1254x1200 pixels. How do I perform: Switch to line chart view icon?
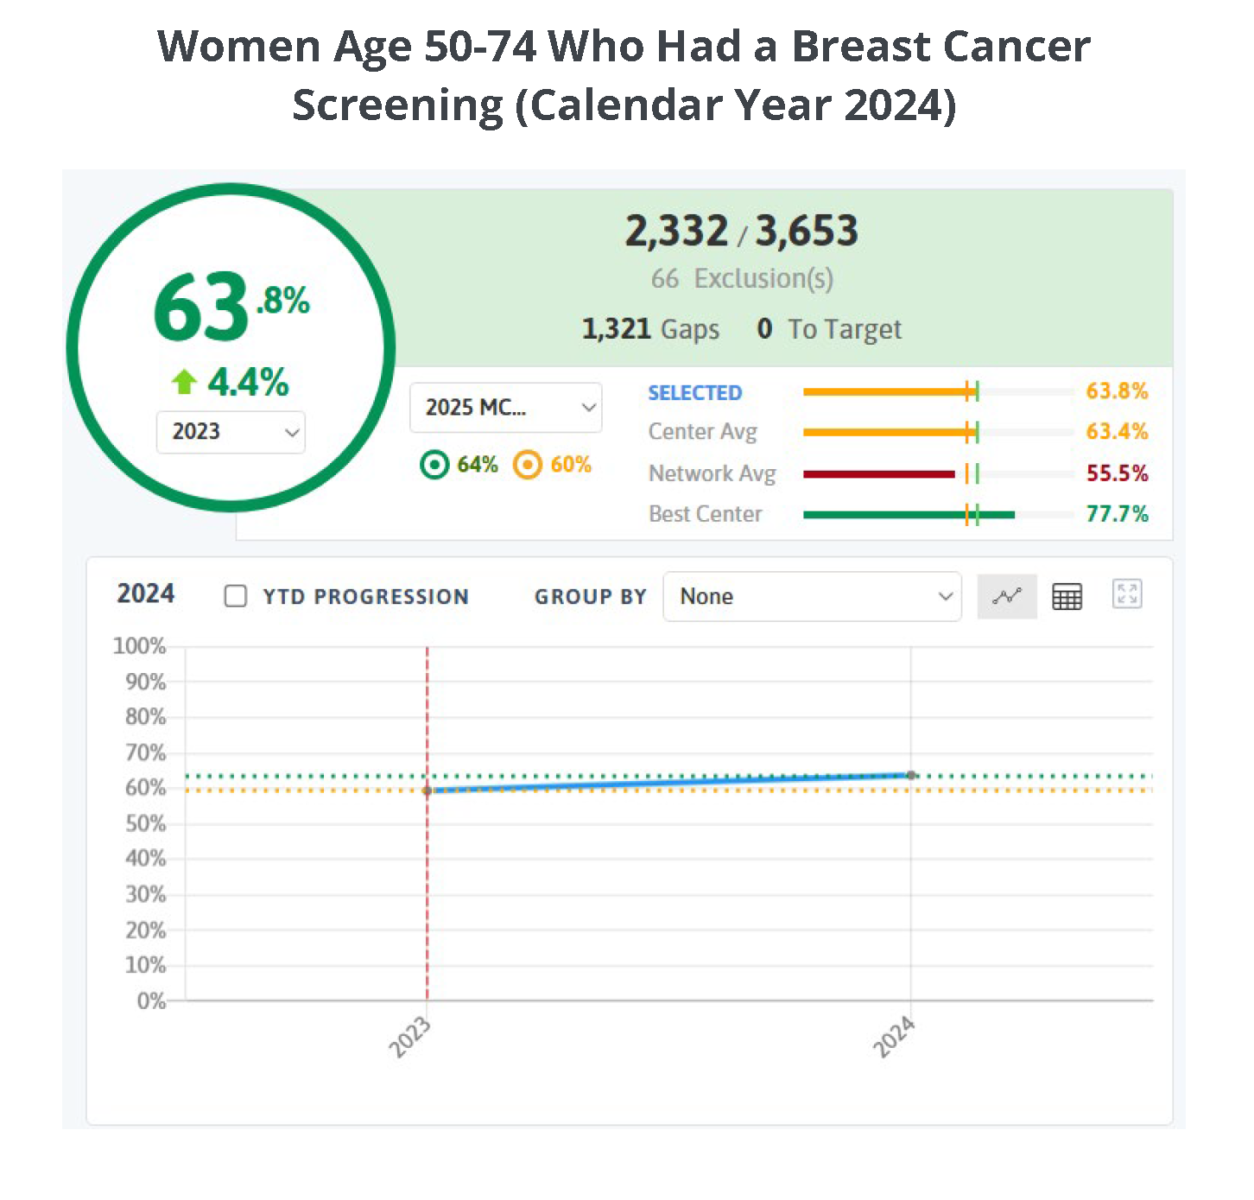point(1006,596)
